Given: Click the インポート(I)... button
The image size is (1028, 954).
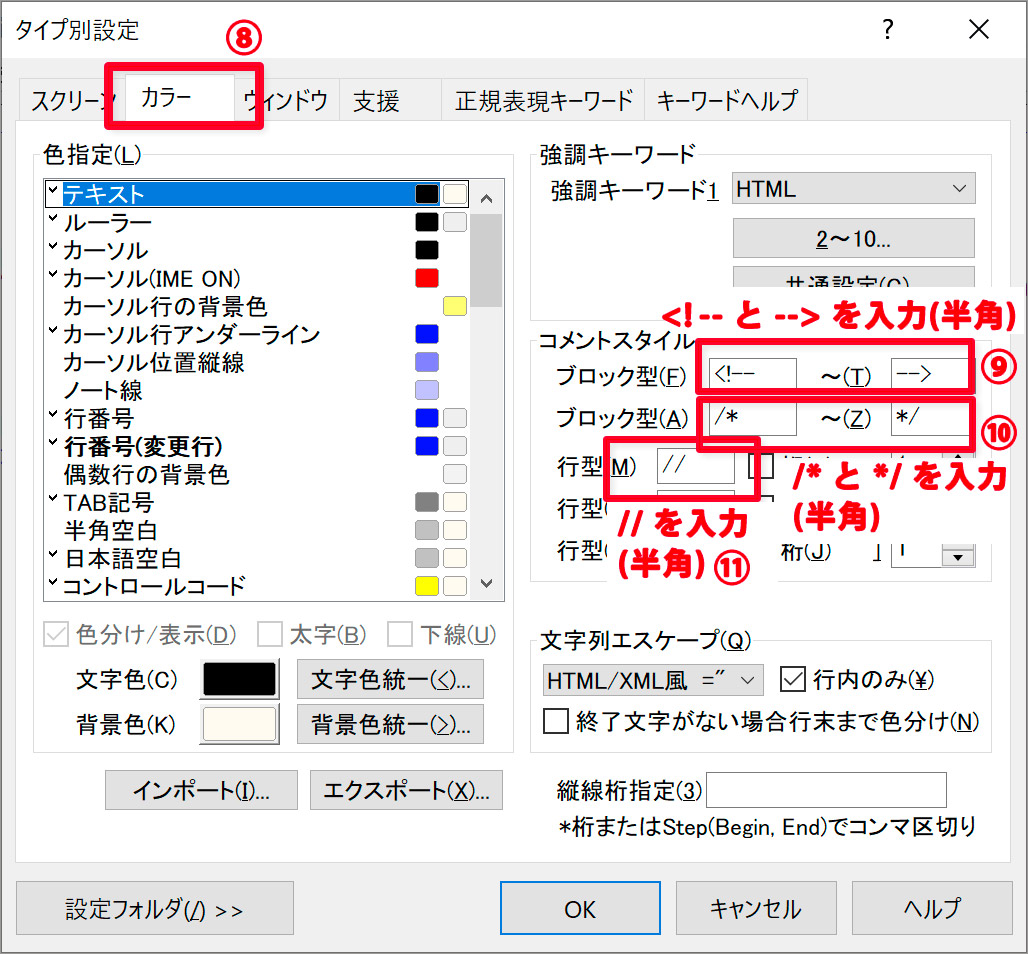Looking at the screenshot, I should (201, 790).
